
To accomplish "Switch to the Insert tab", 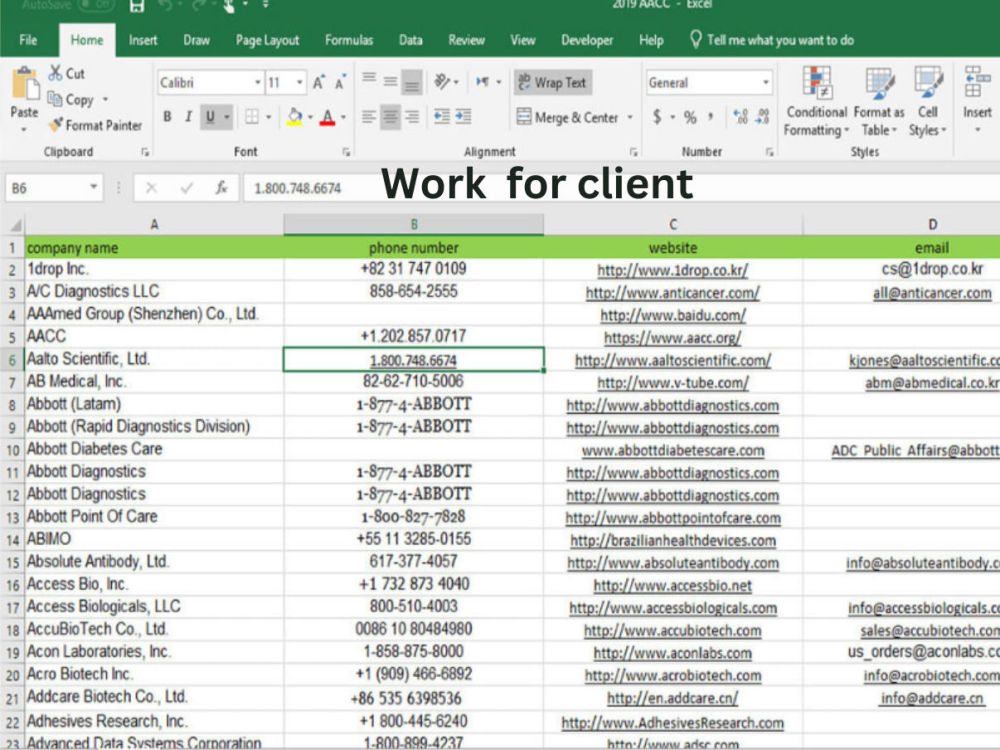I will coord(143,40).
